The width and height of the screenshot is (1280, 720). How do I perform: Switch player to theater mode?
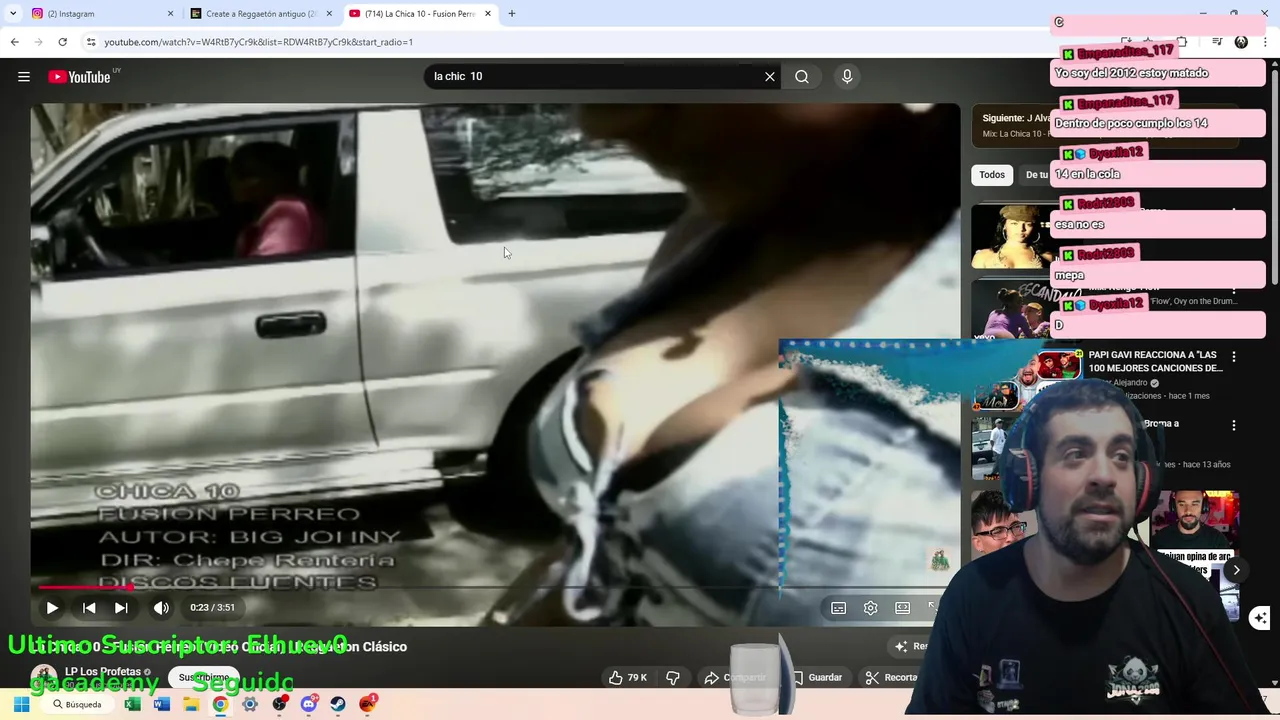pos(903,608)
